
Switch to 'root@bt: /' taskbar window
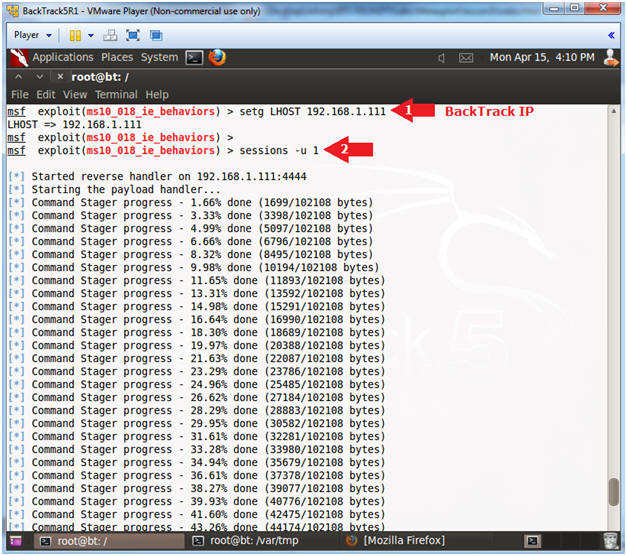tap(109, 541)
